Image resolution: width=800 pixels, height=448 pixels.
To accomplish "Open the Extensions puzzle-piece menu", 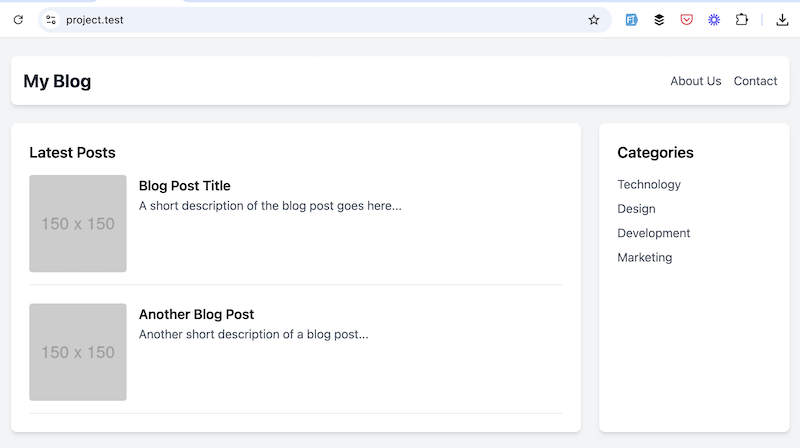I will coord(742,20).
